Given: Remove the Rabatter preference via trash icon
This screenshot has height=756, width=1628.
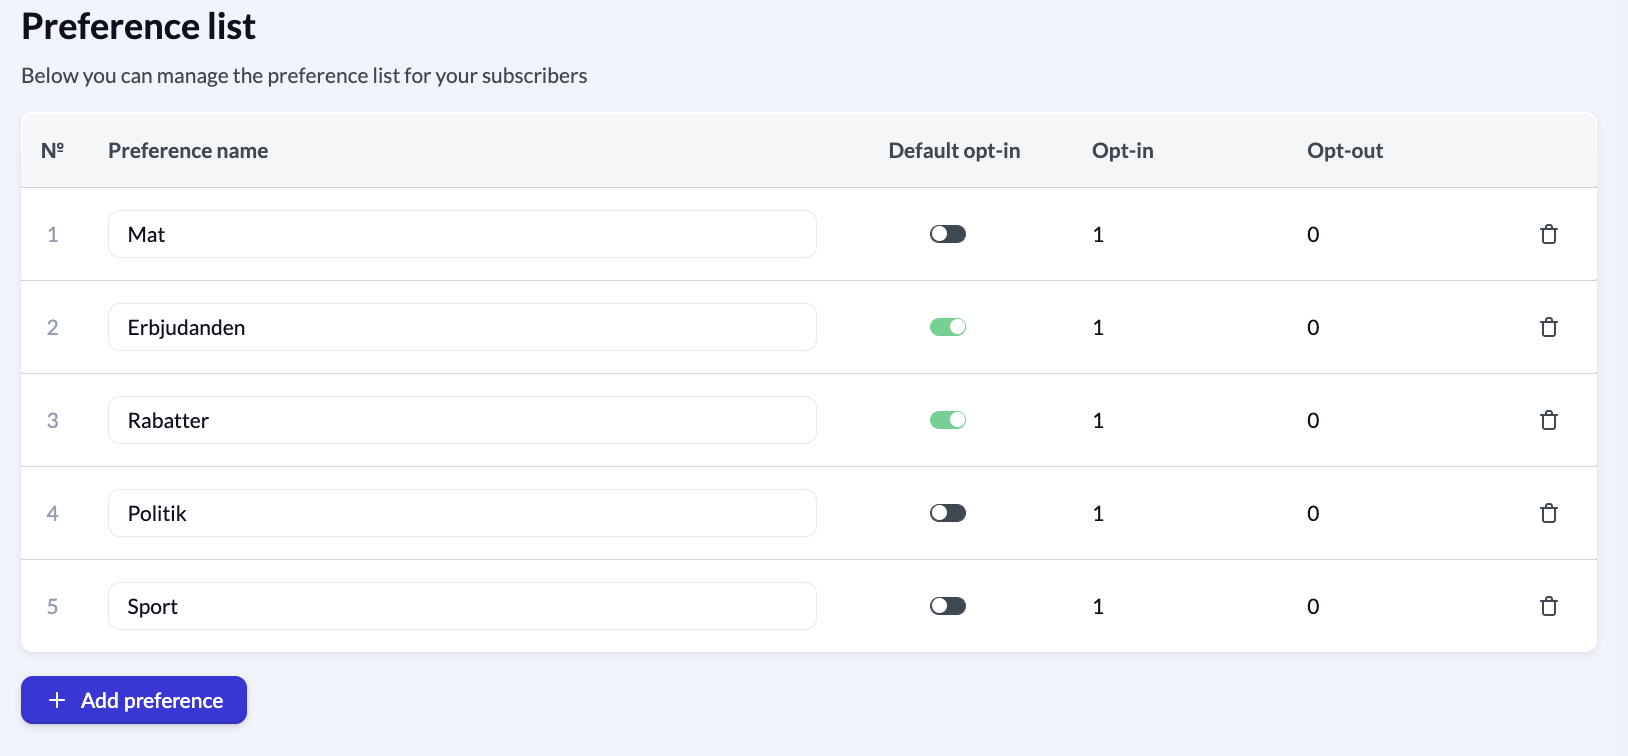Looking at the screenshot, I should pyautogui.click(x=1548, y=420).
